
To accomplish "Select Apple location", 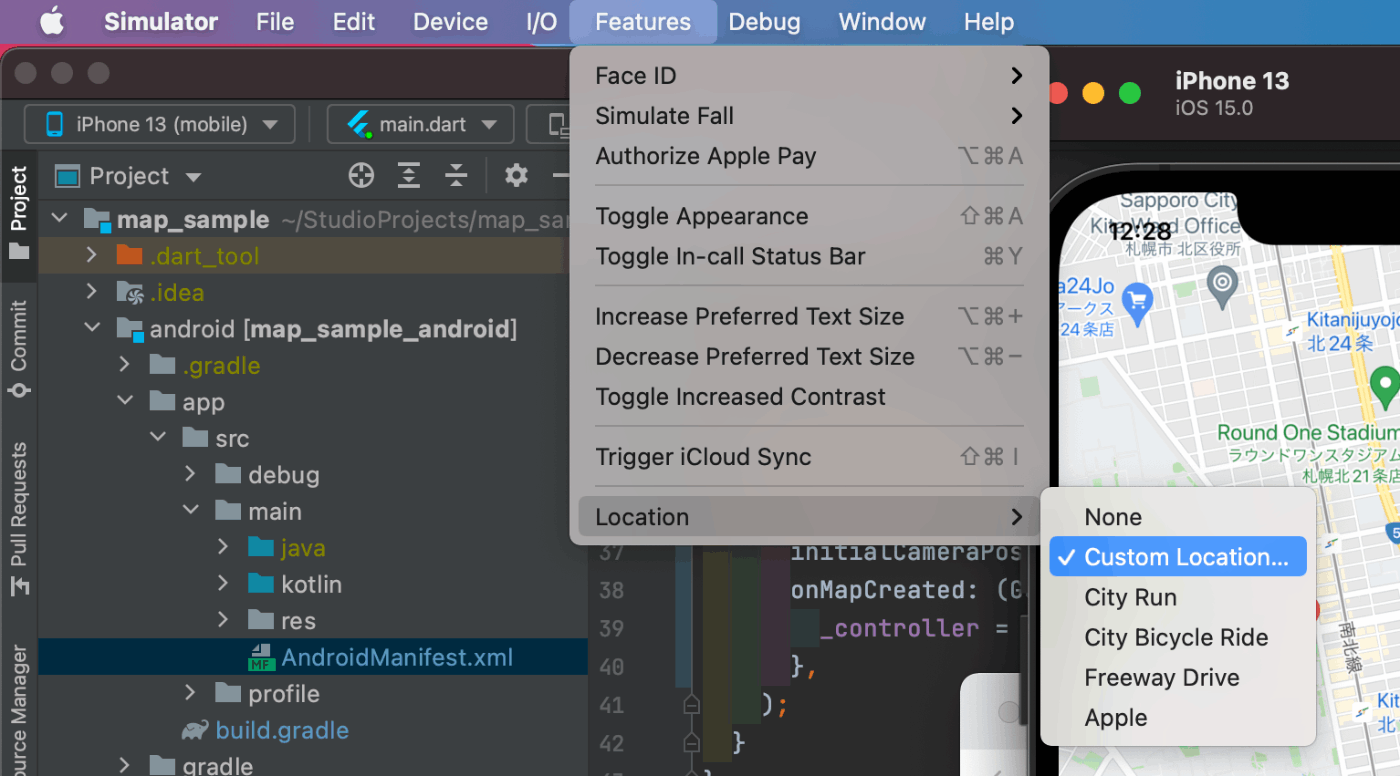I will point(1178,717).
